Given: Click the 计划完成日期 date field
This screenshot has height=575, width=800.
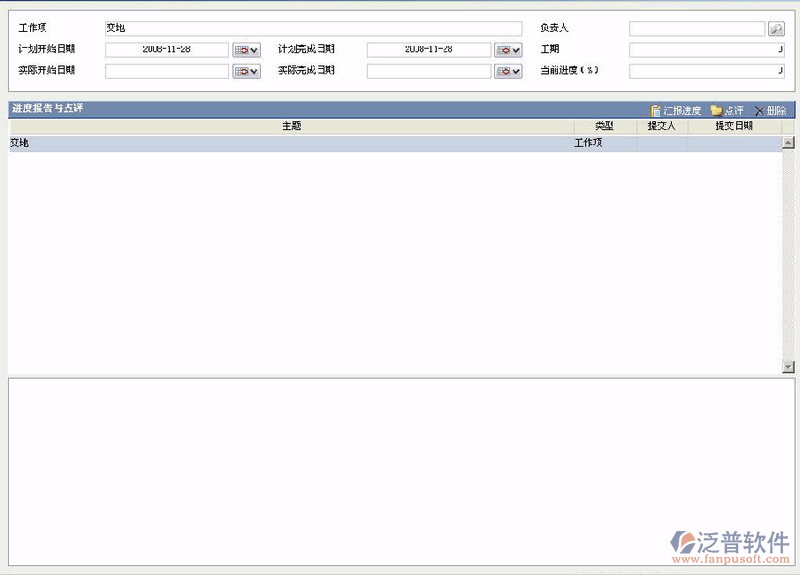Looking at the screenshot, I should (429, 50).
